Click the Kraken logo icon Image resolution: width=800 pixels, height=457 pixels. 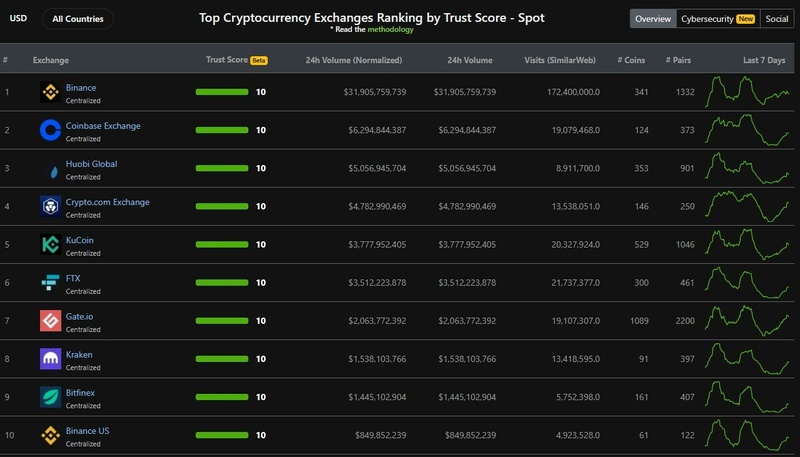click(x=50, y=359)
